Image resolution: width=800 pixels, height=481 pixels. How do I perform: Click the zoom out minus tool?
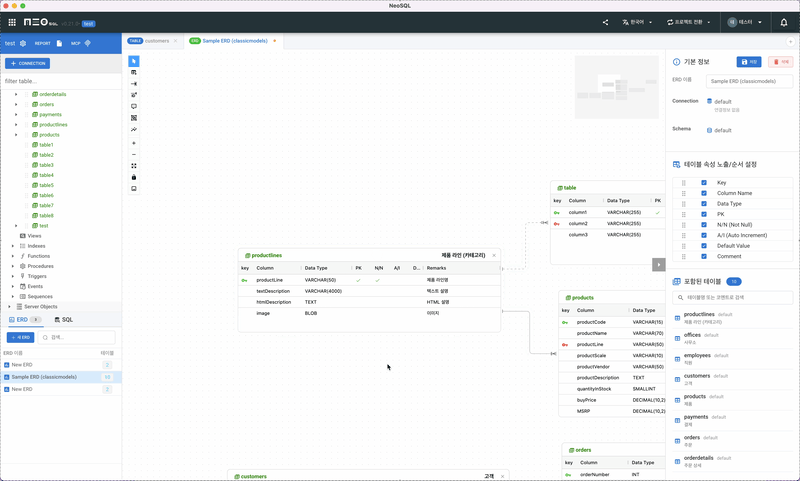134,154
